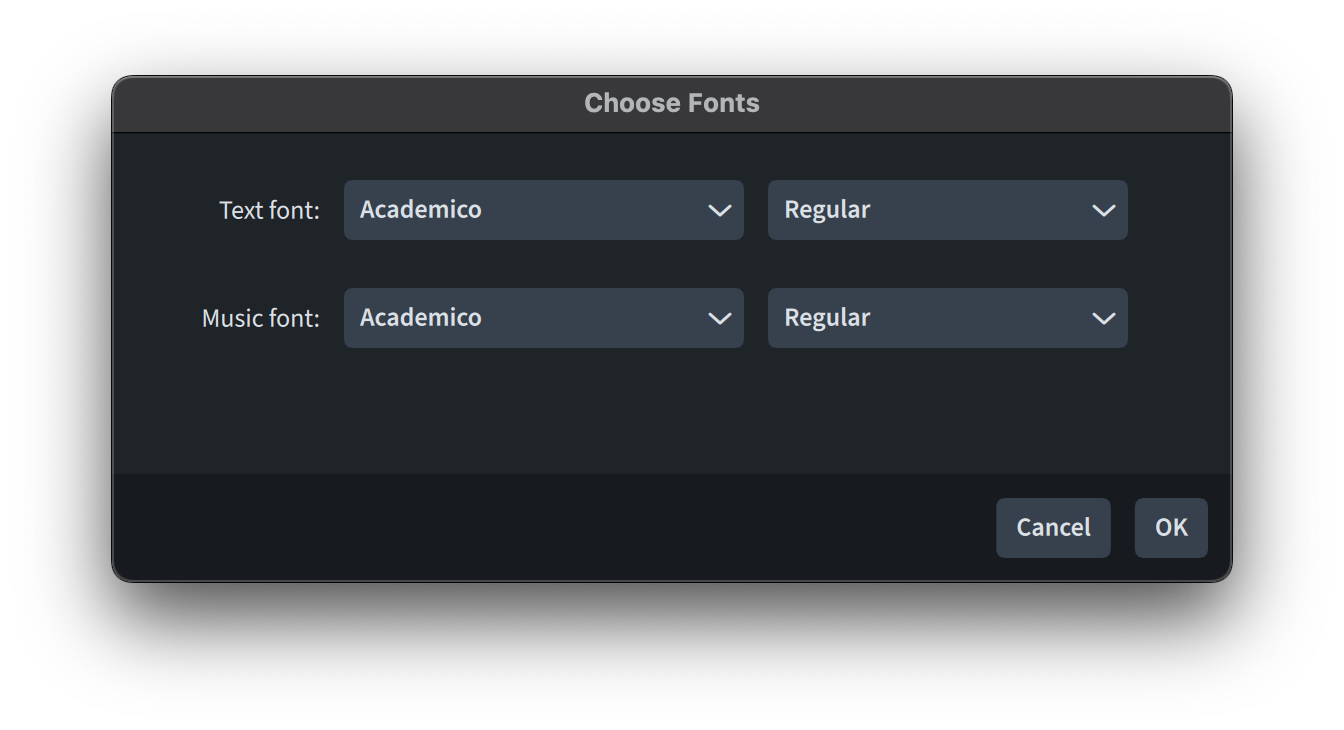This screenshot has height=730, width=1344.
Task: Click Cancel to dismiss the dialog
Action: tap(1053, 527)
